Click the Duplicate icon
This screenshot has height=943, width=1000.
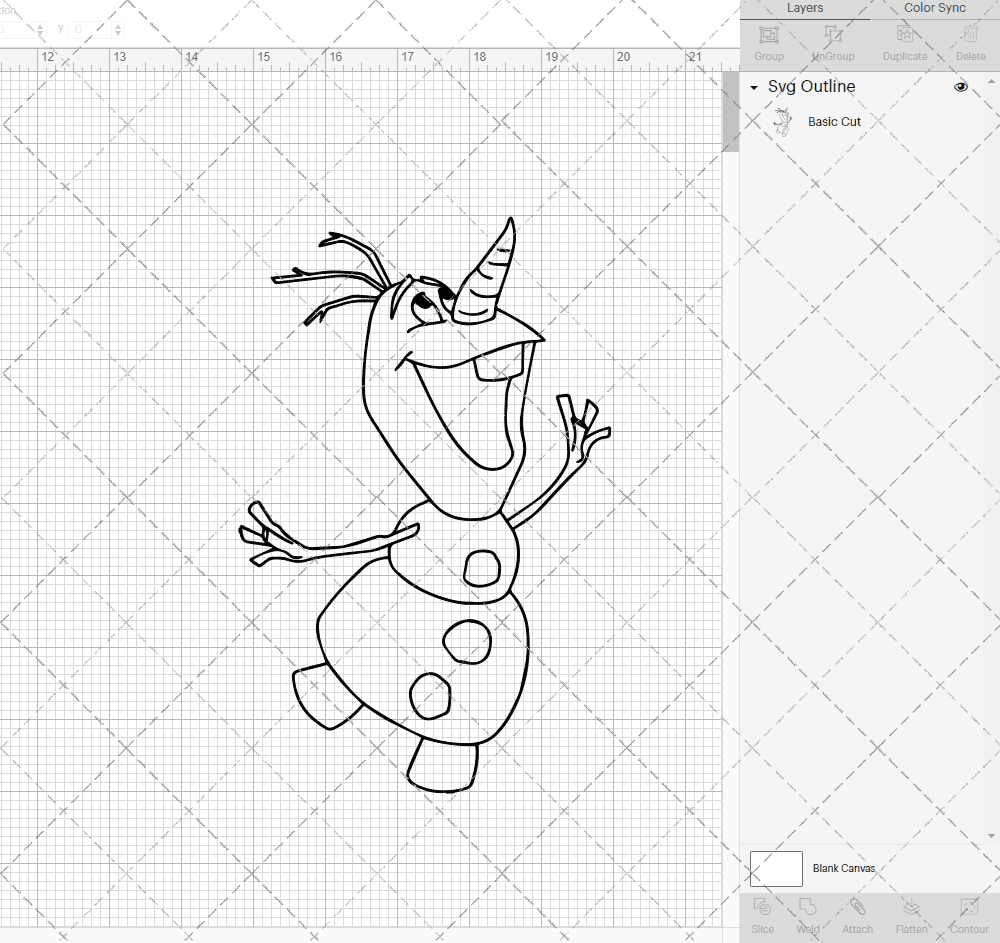point(905,38)
